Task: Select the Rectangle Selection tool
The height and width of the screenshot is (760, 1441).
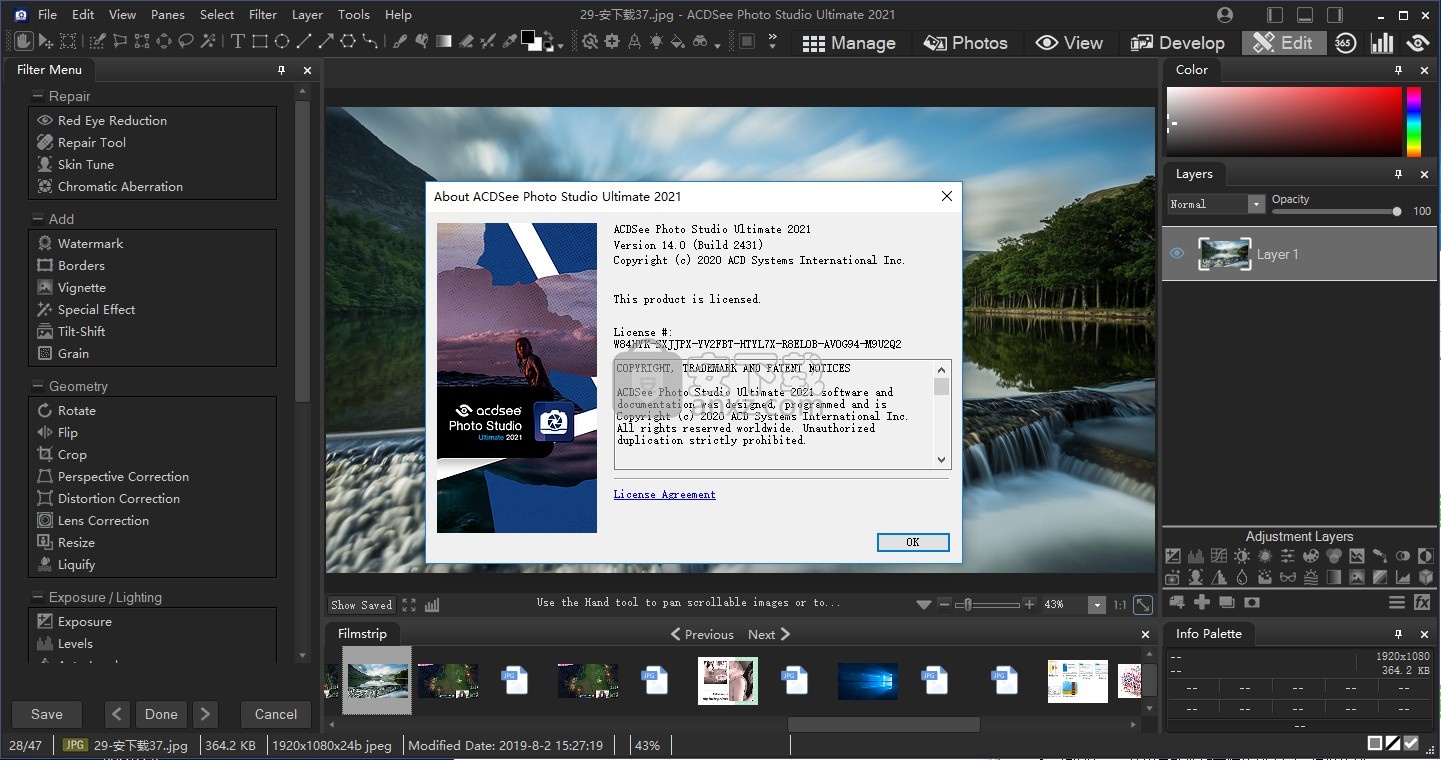Action: click(x=68, y=42)
